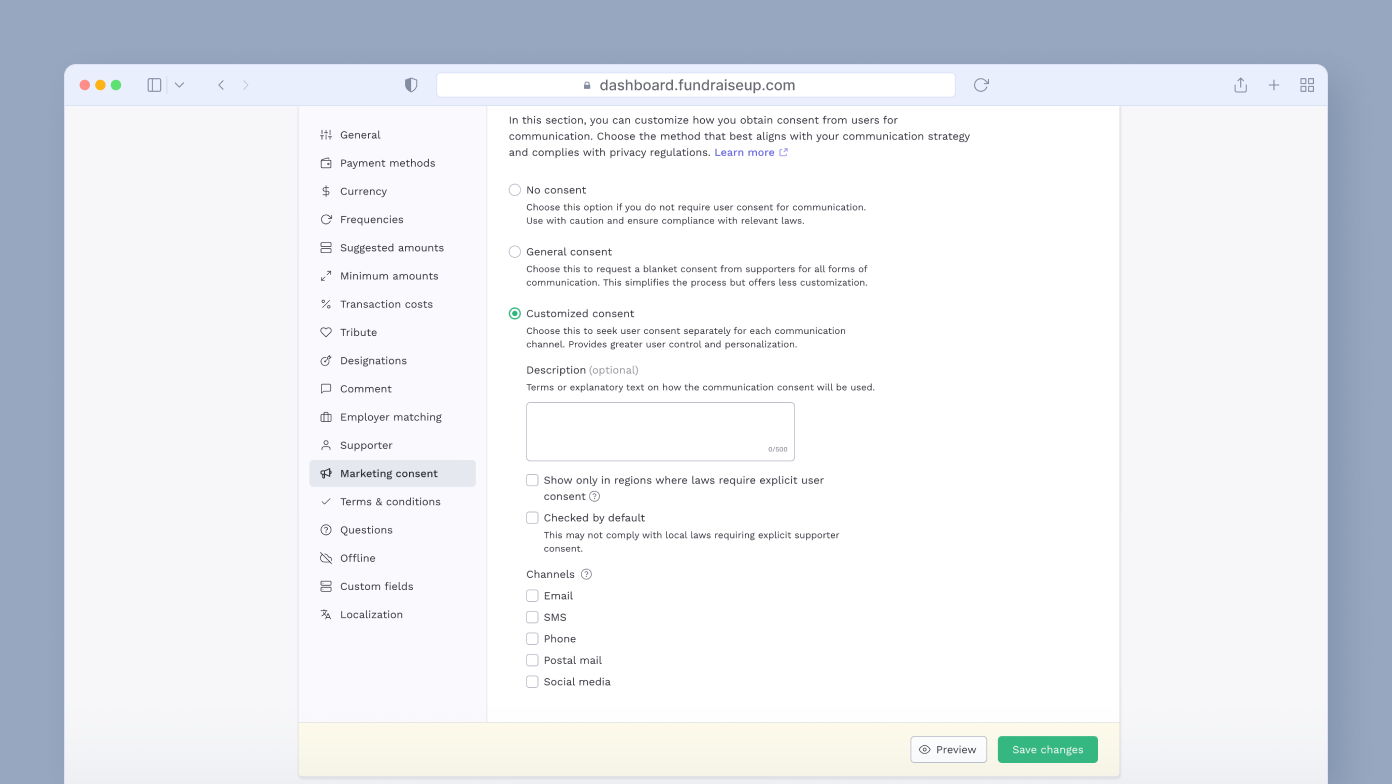Image resolution: width=1392 pixels, height=784 pixels.
Task: Click the Localization translation icon
Action: pos(324,614)
